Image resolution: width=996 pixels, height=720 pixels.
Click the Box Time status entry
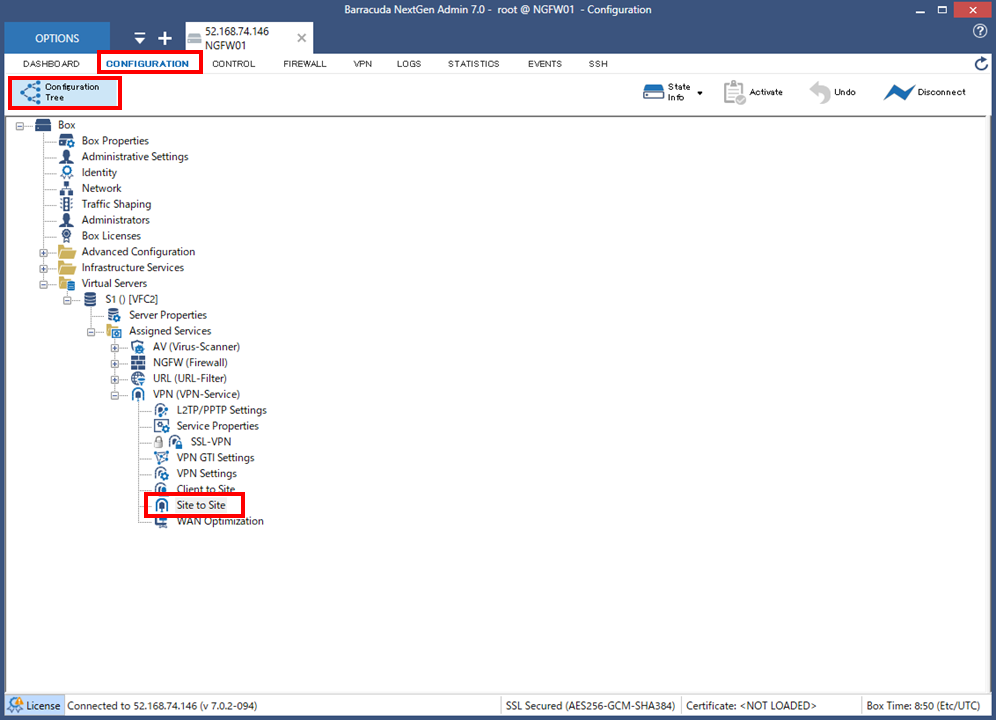pos(923,705)
